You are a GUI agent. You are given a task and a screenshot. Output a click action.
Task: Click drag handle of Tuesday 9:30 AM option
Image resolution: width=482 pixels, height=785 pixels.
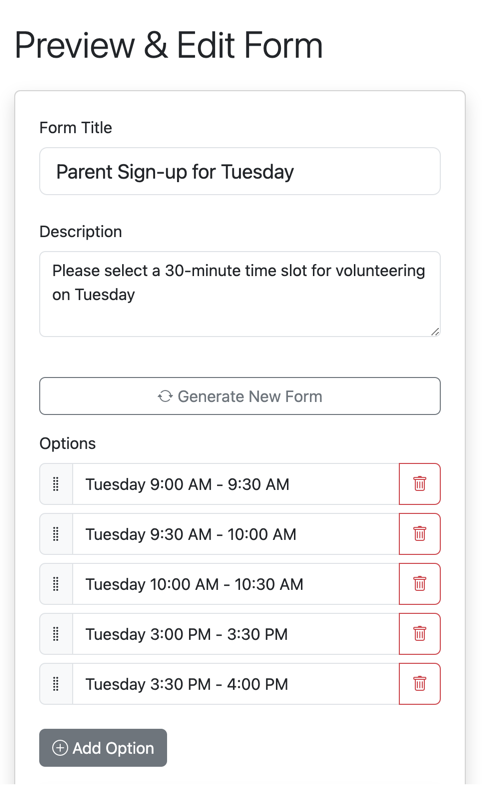point(56,534)
